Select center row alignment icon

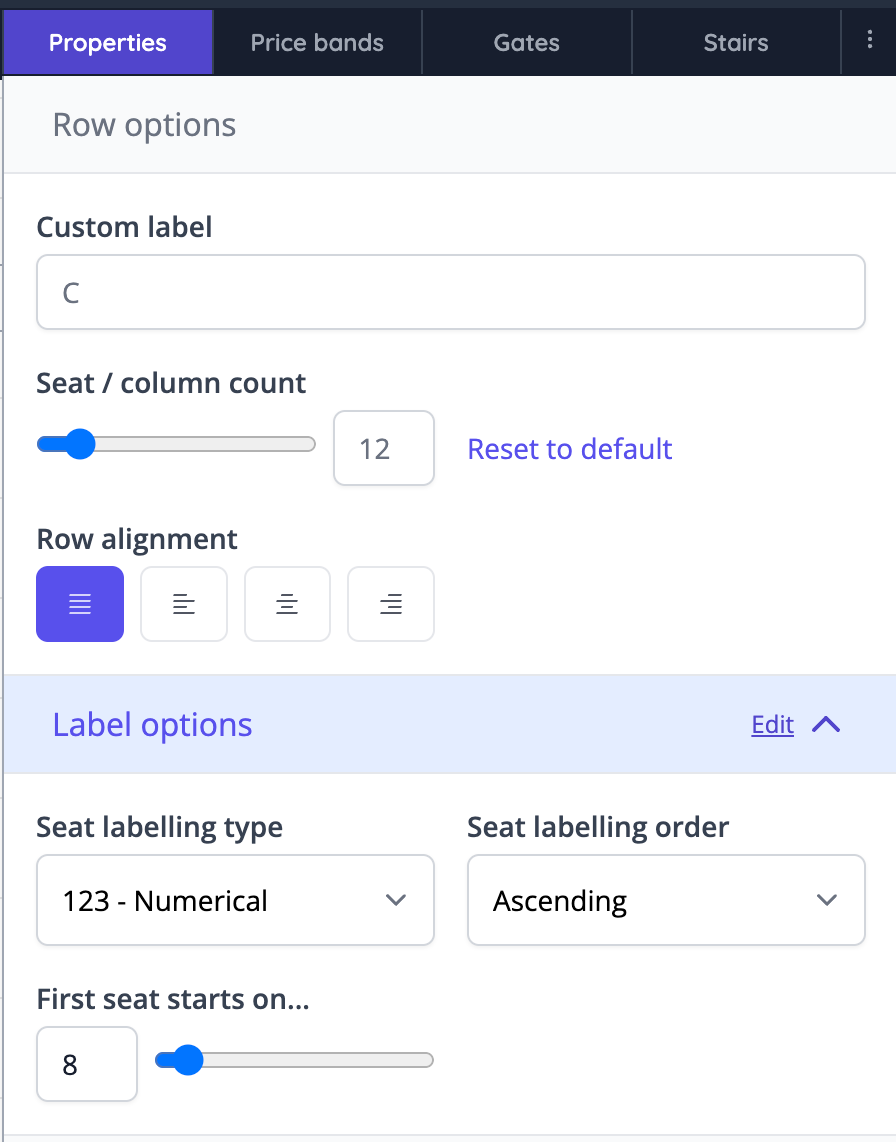(287, 604)
